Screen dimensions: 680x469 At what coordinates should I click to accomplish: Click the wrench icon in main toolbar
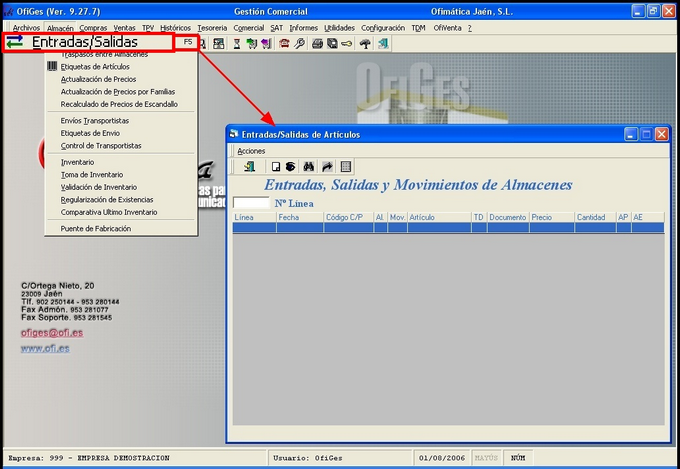(x=299, y=43)
